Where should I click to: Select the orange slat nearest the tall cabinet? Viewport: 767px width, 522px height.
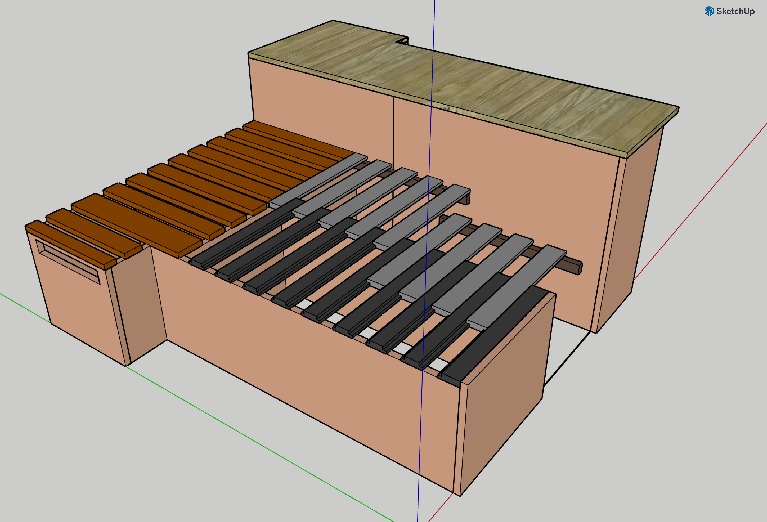coord(298,139)
